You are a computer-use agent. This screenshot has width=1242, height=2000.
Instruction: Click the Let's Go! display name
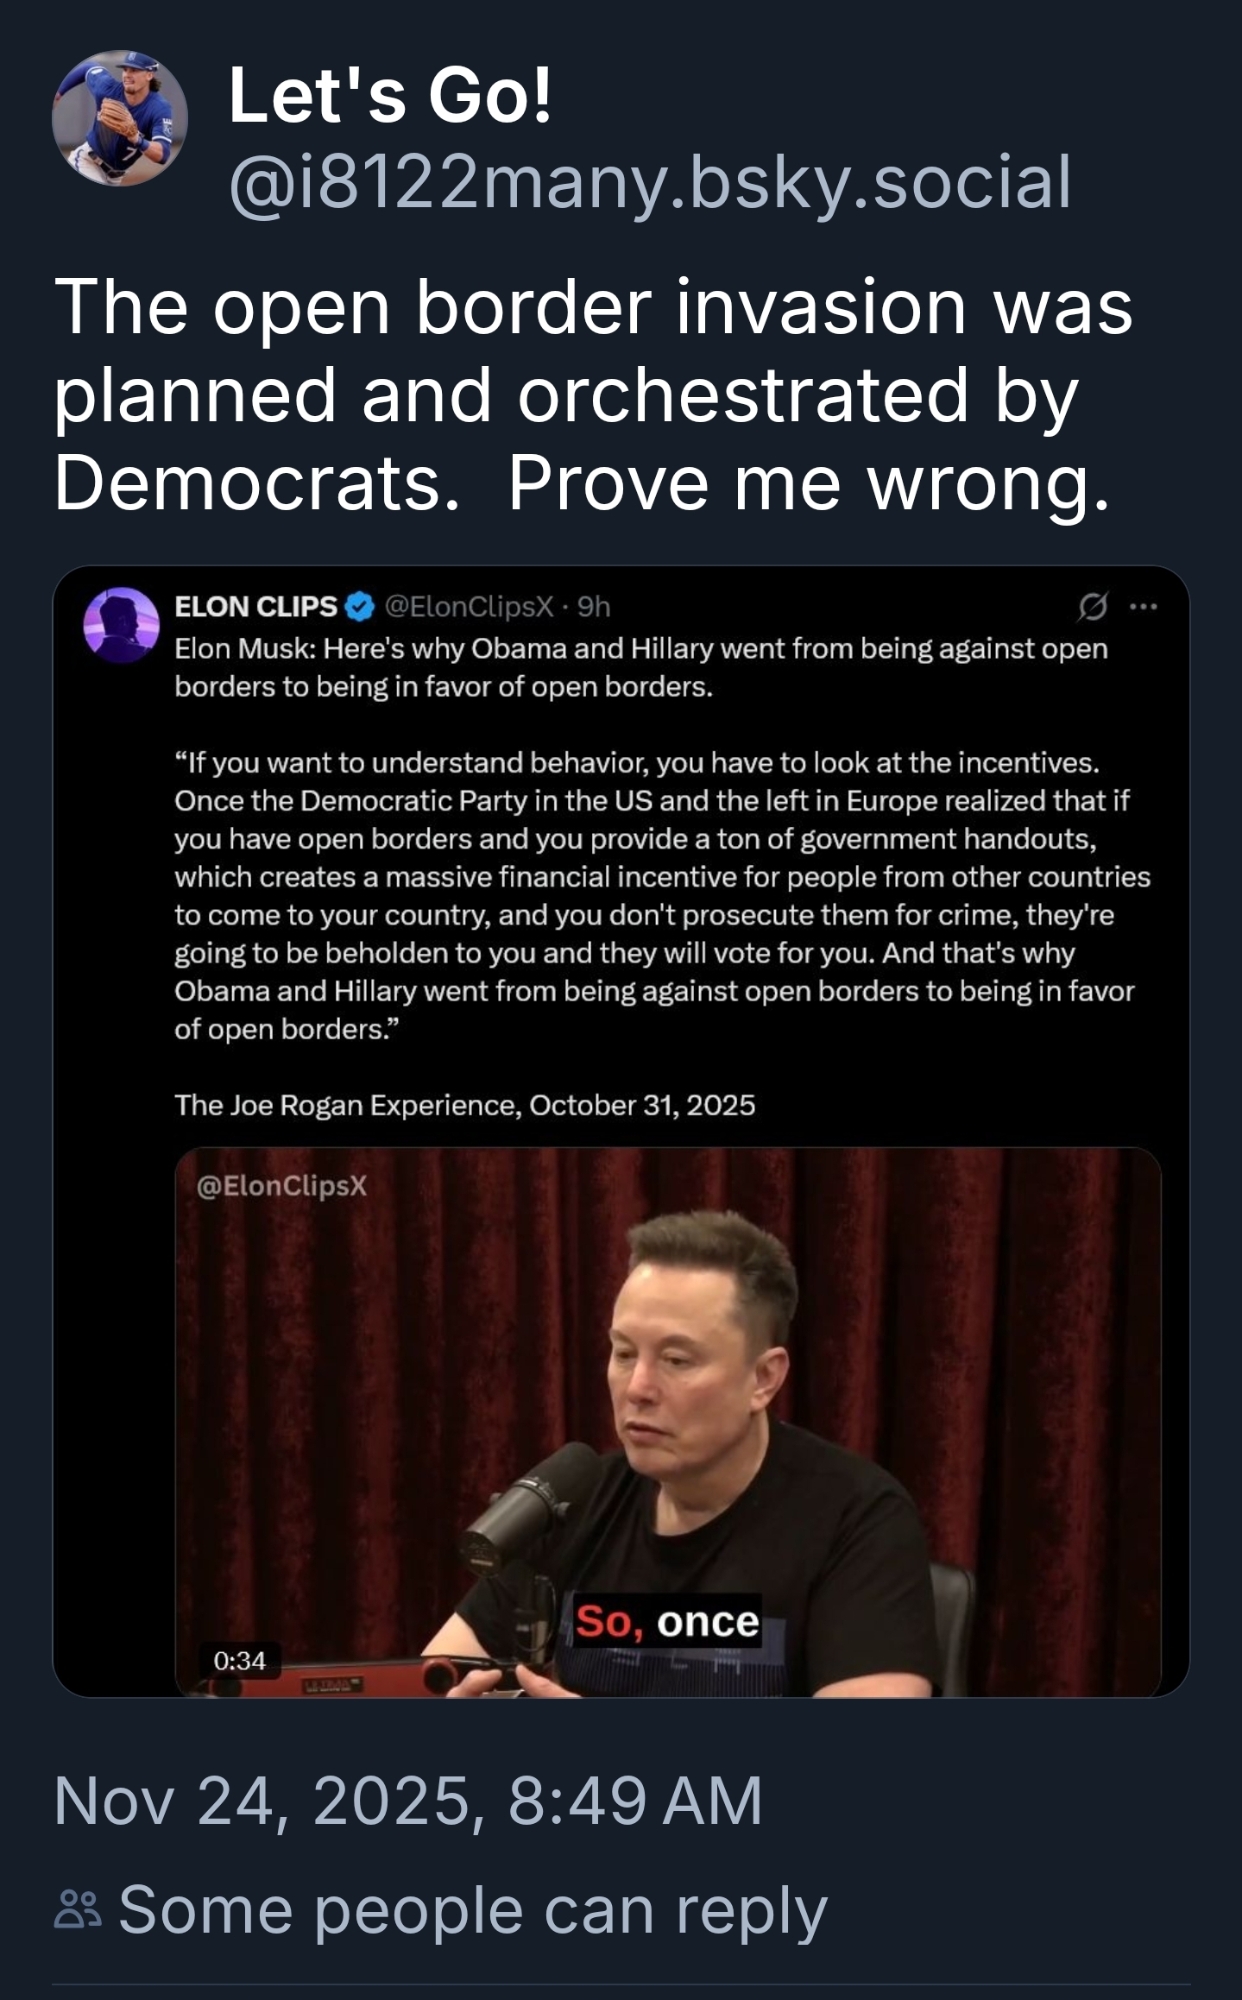coord(390,96)
